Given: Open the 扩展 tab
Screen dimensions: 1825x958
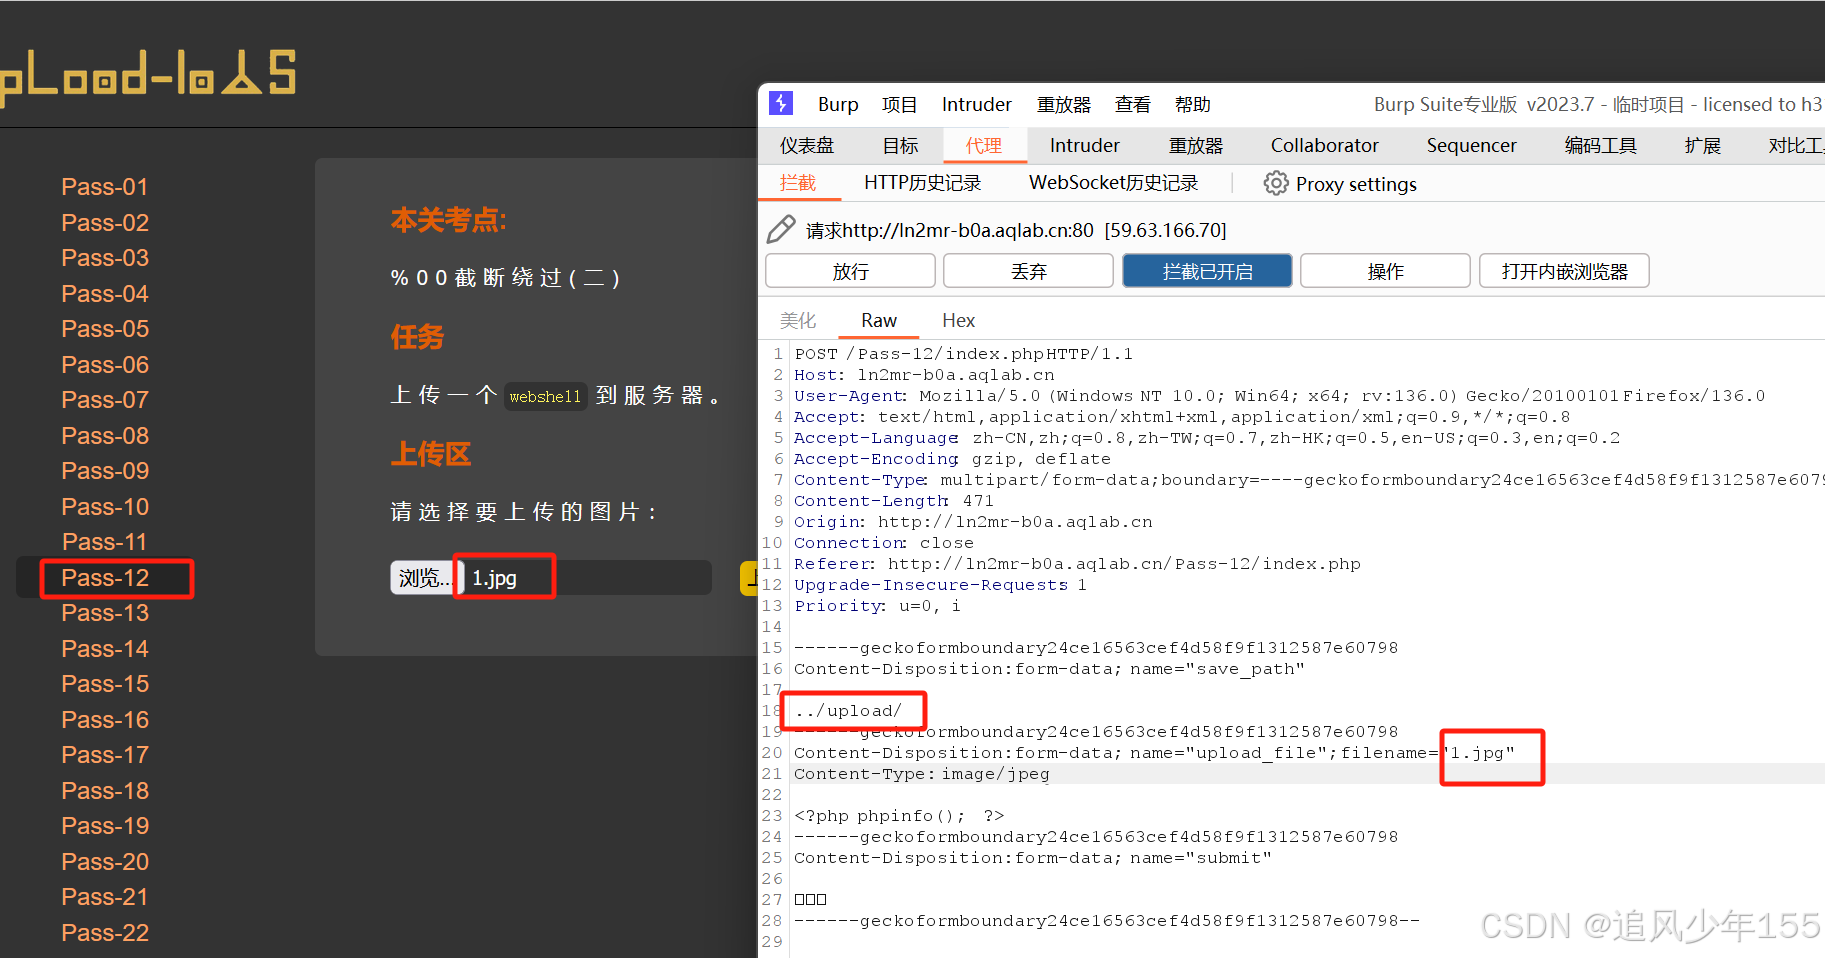Looking at the screenshot, I should 1702,145.
